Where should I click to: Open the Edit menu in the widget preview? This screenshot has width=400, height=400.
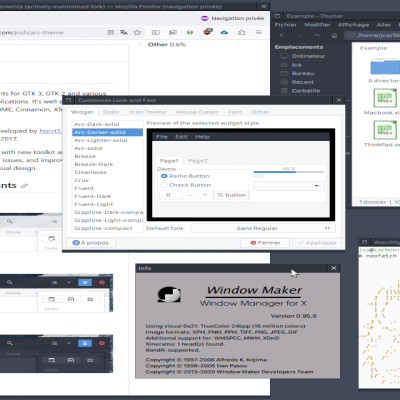pos(181,137)
